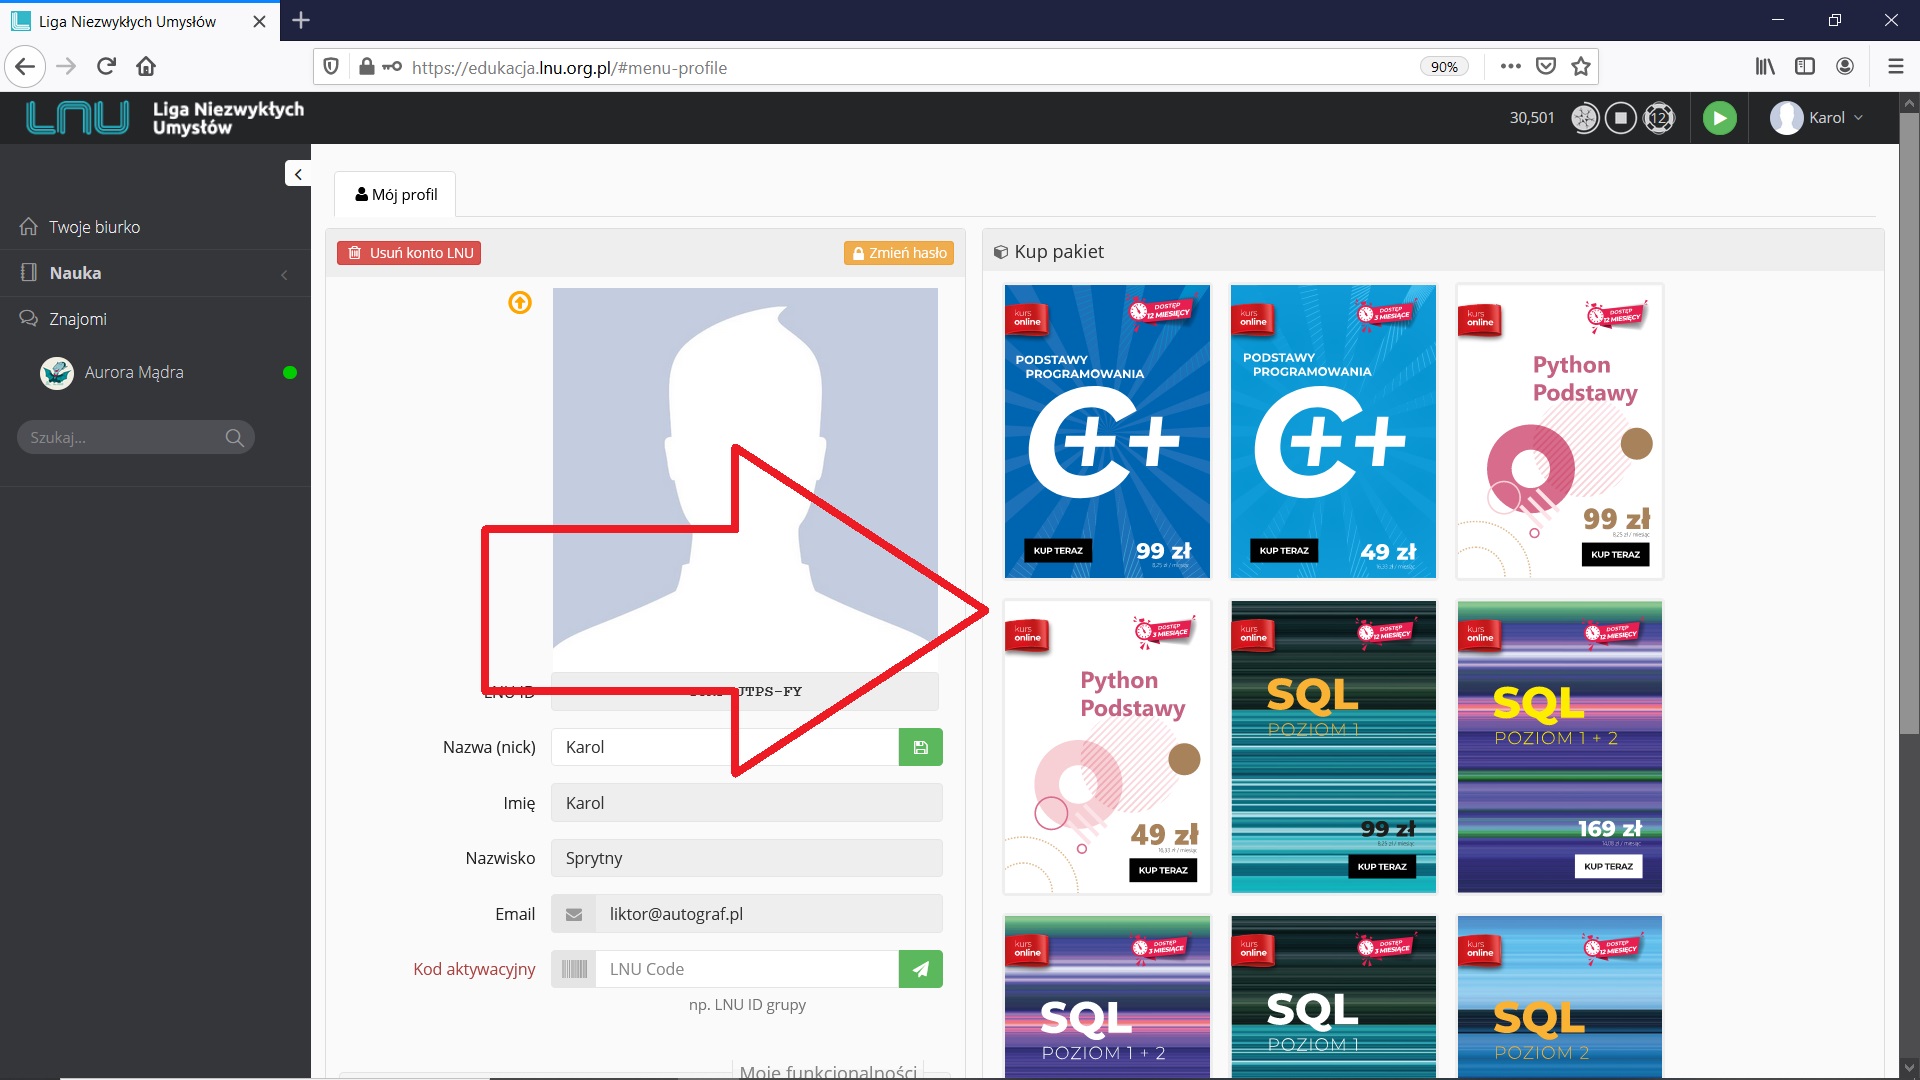Click the 30,501 points value
Image resolution: width=1920 pixels, height=1080 pixels.
tap(1532, 118)
